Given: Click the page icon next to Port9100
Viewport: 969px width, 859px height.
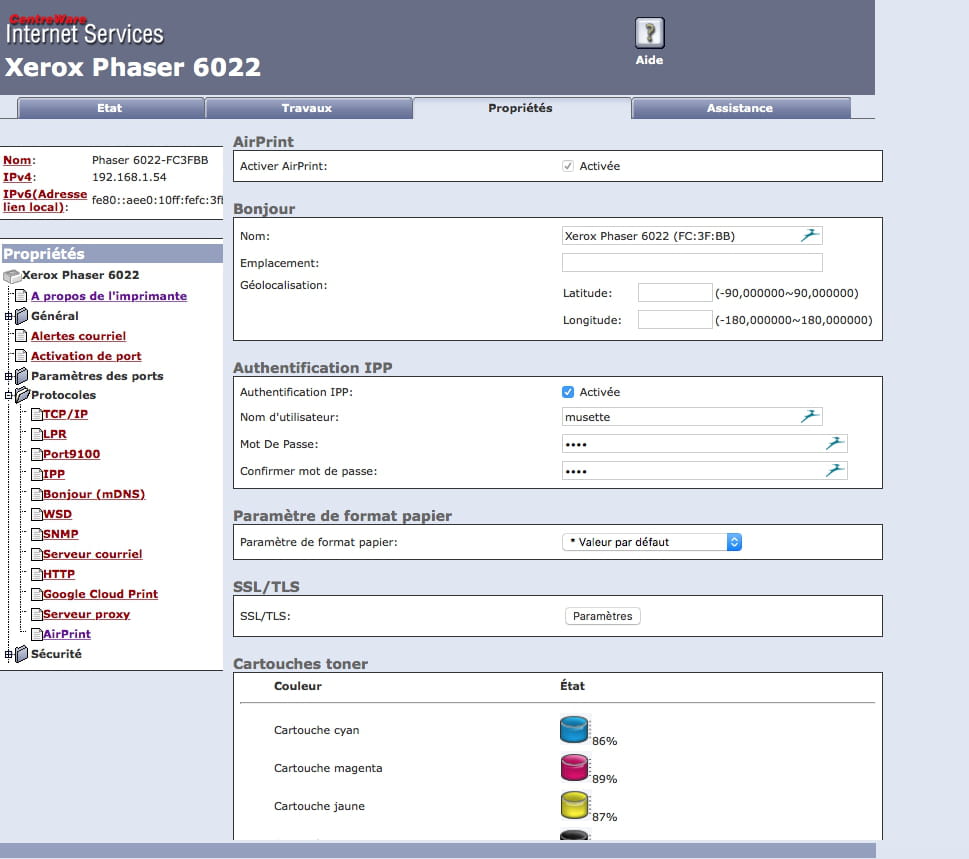Looking at the screenshot, I should tap(36, 454).
